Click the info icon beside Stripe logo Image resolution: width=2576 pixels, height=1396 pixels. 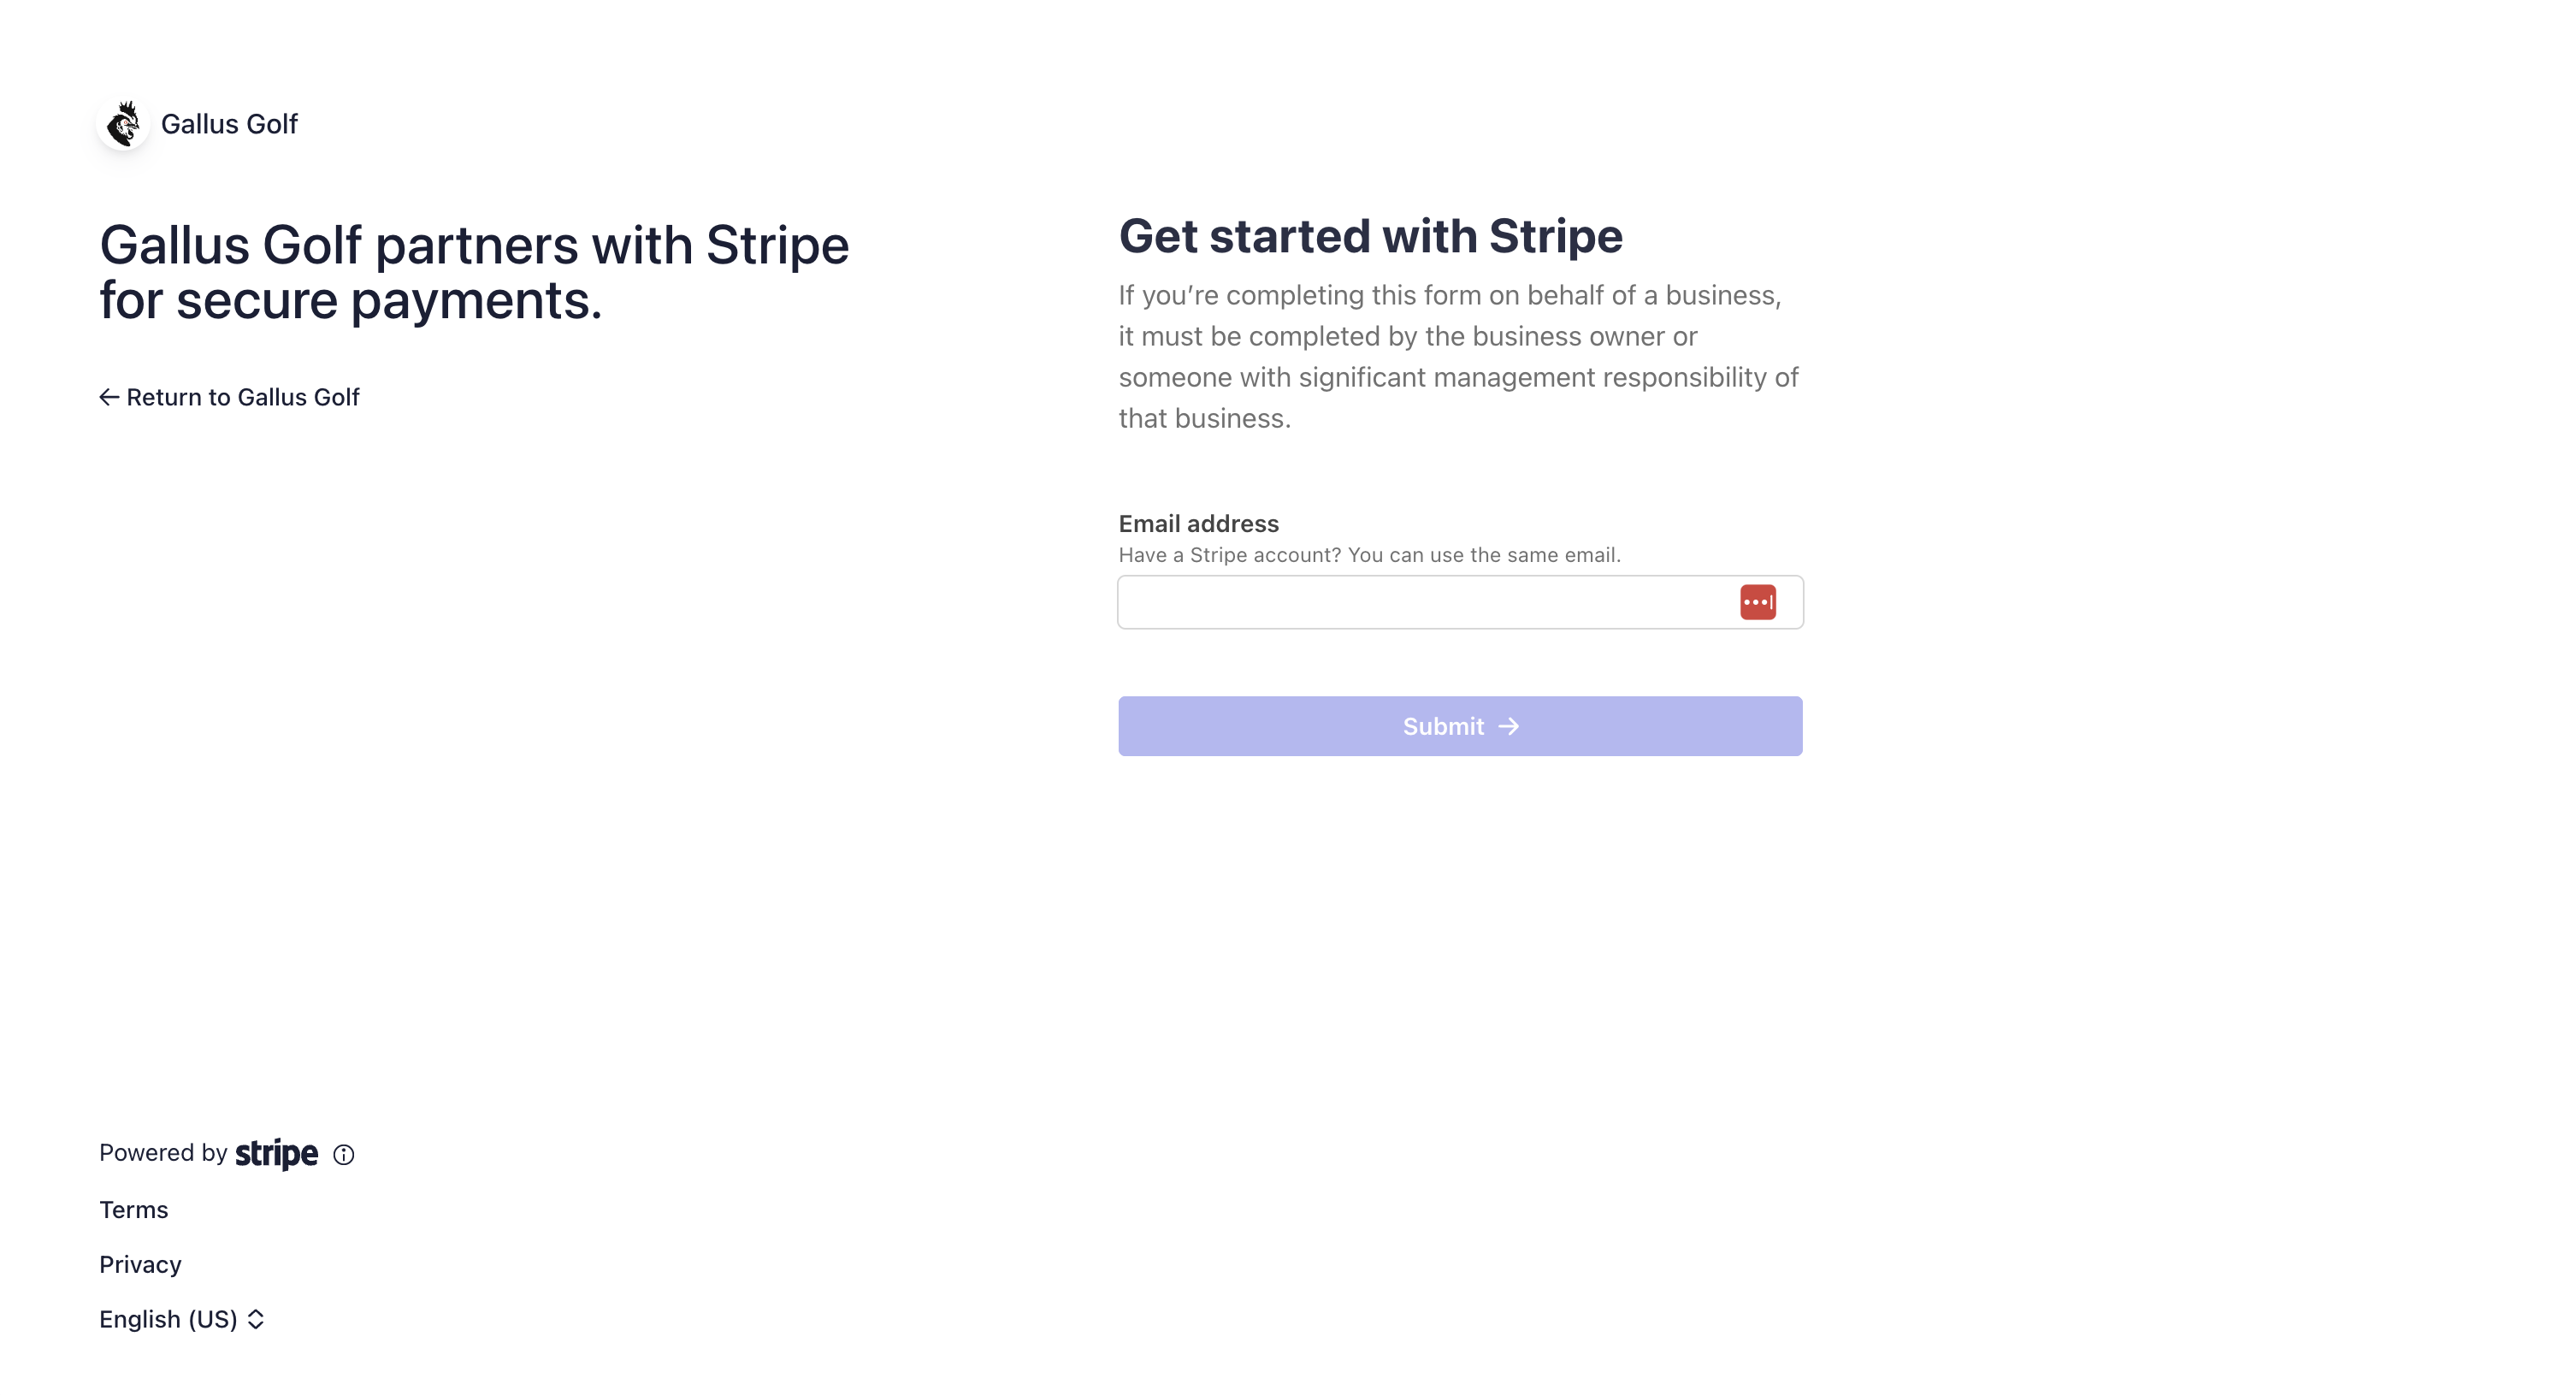pos(343,1155)
